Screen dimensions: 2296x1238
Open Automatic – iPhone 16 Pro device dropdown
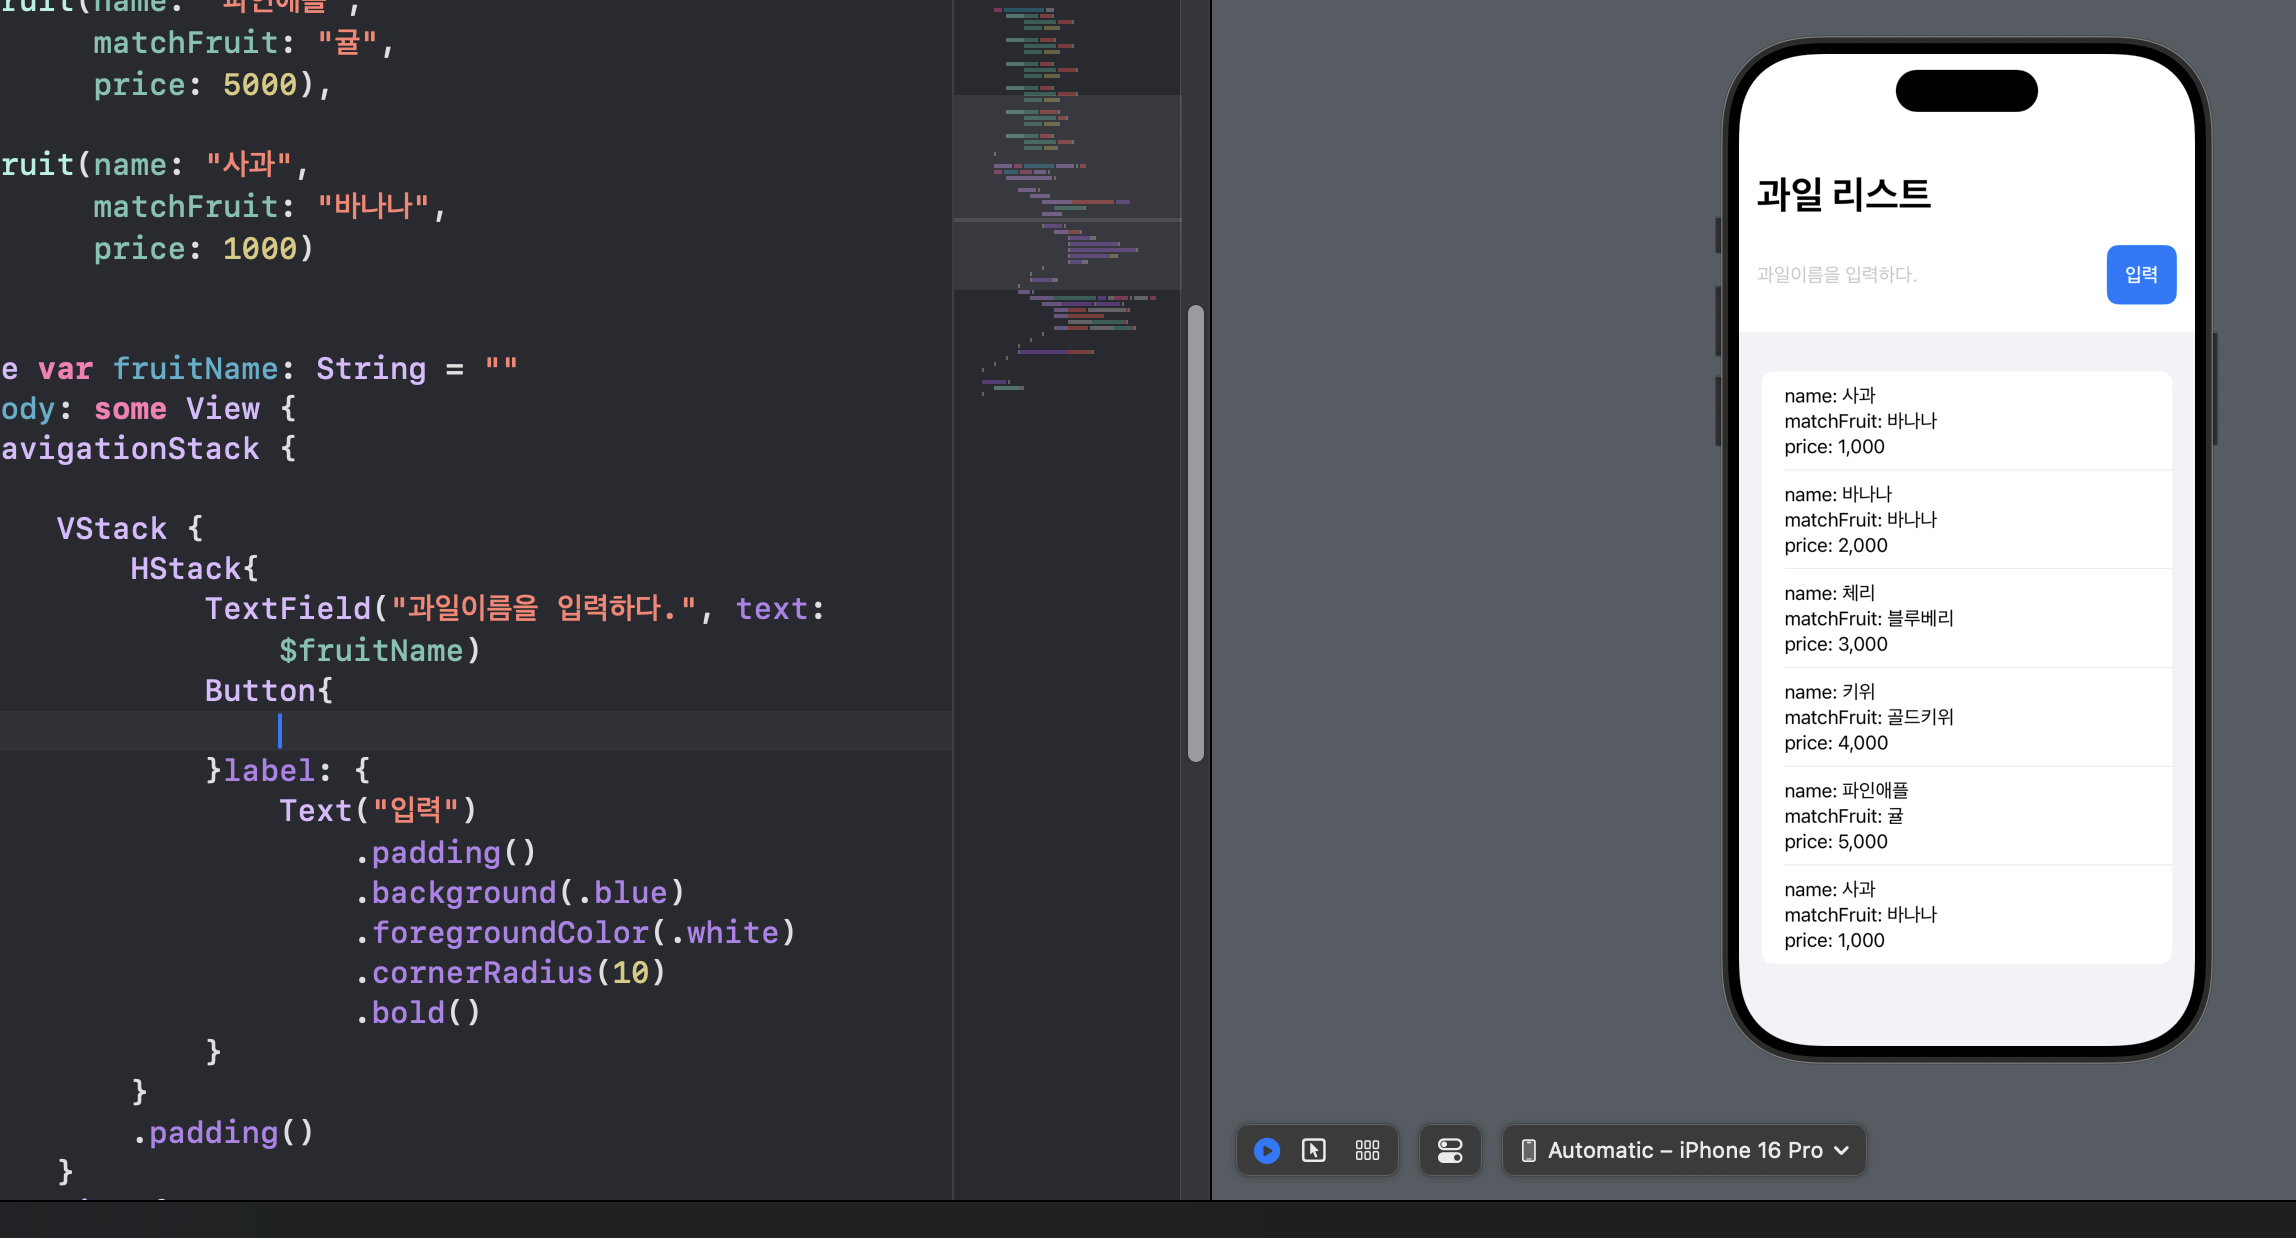click(1685, 1150)
